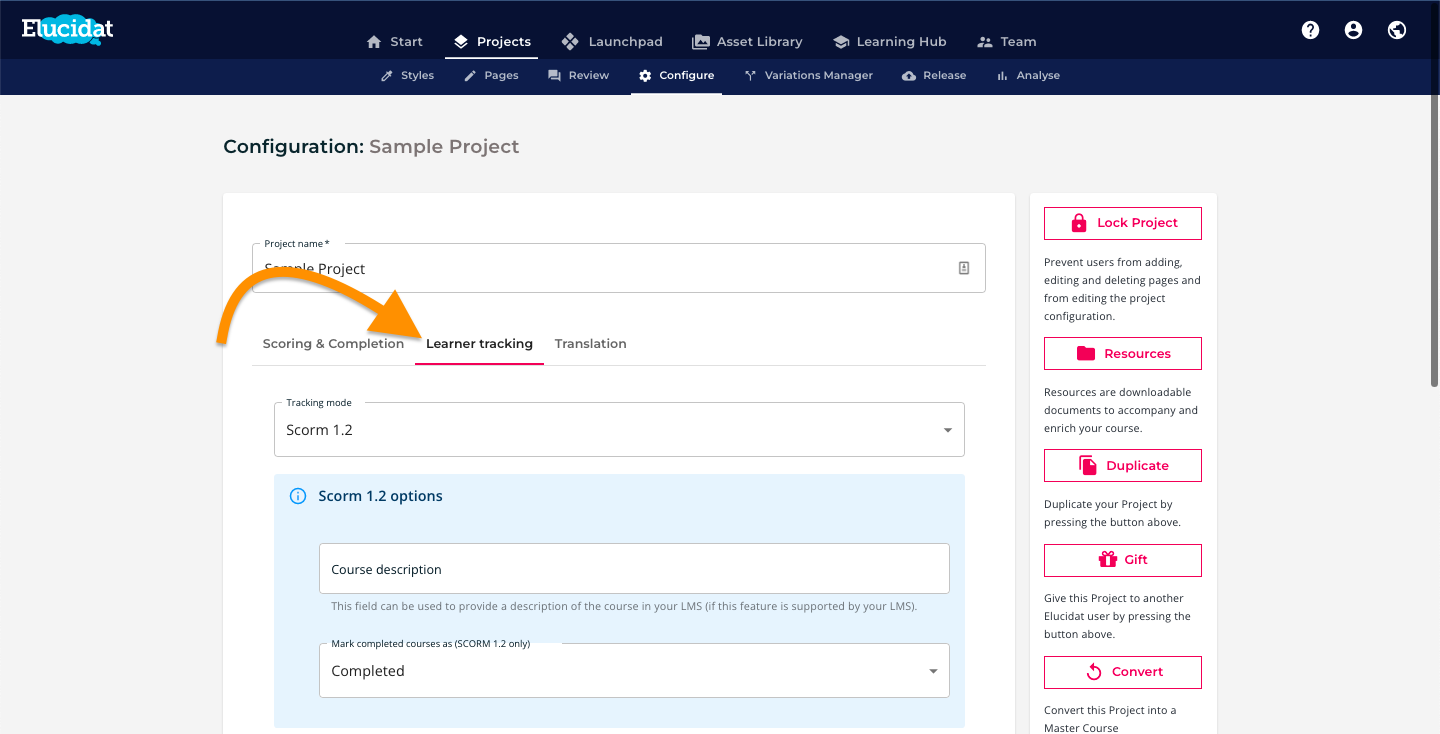Screen dimensions: 1440x734
Task: Open the Asset Library
Action: pos(747,41)
